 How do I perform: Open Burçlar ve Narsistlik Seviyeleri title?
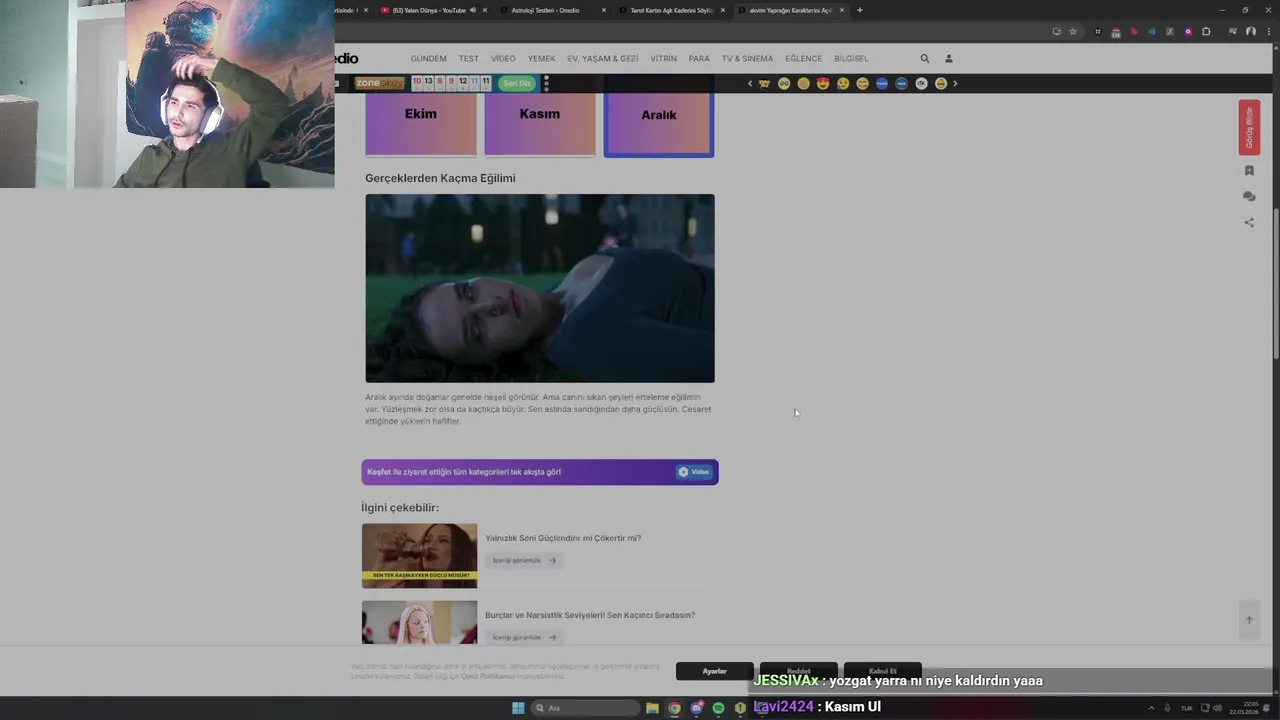pyautogui.click(x=590, y=615)
